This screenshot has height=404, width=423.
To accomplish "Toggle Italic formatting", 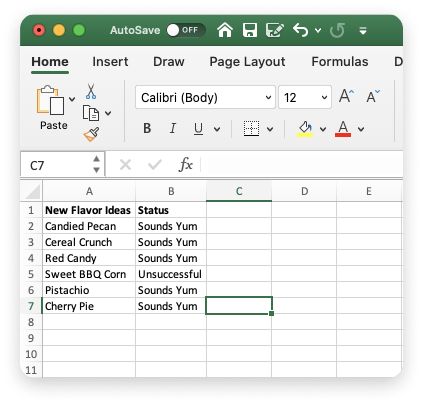I will click(173, 128).
